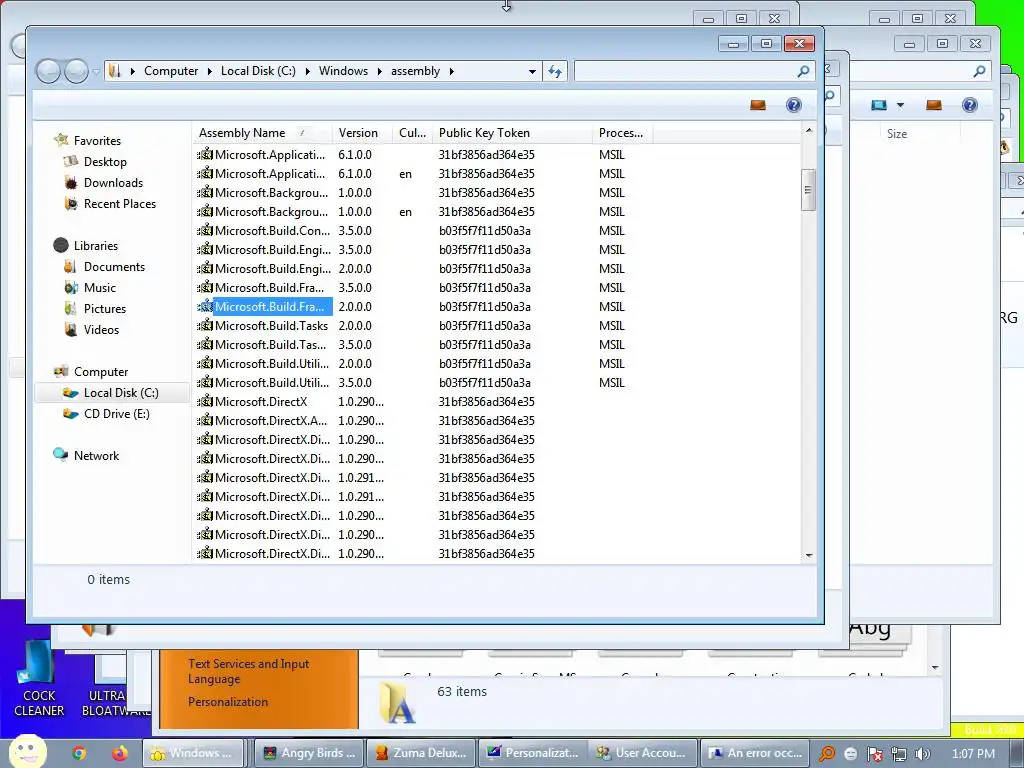Viewport: 1024px width, 768px height.
Task: Click the Action Center flag tray icon
Action: tap(874, 754)
